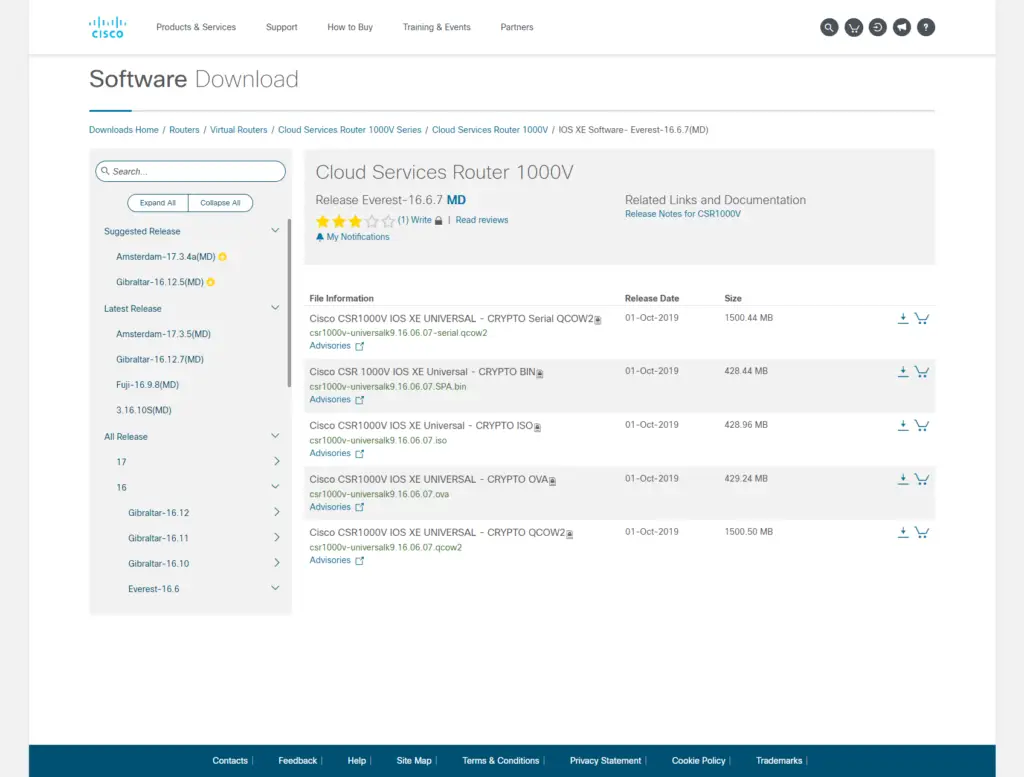Screen dimensions: 1024x777
Task: Click the sidebar Search input field
Action: click(x=190, y=171)
